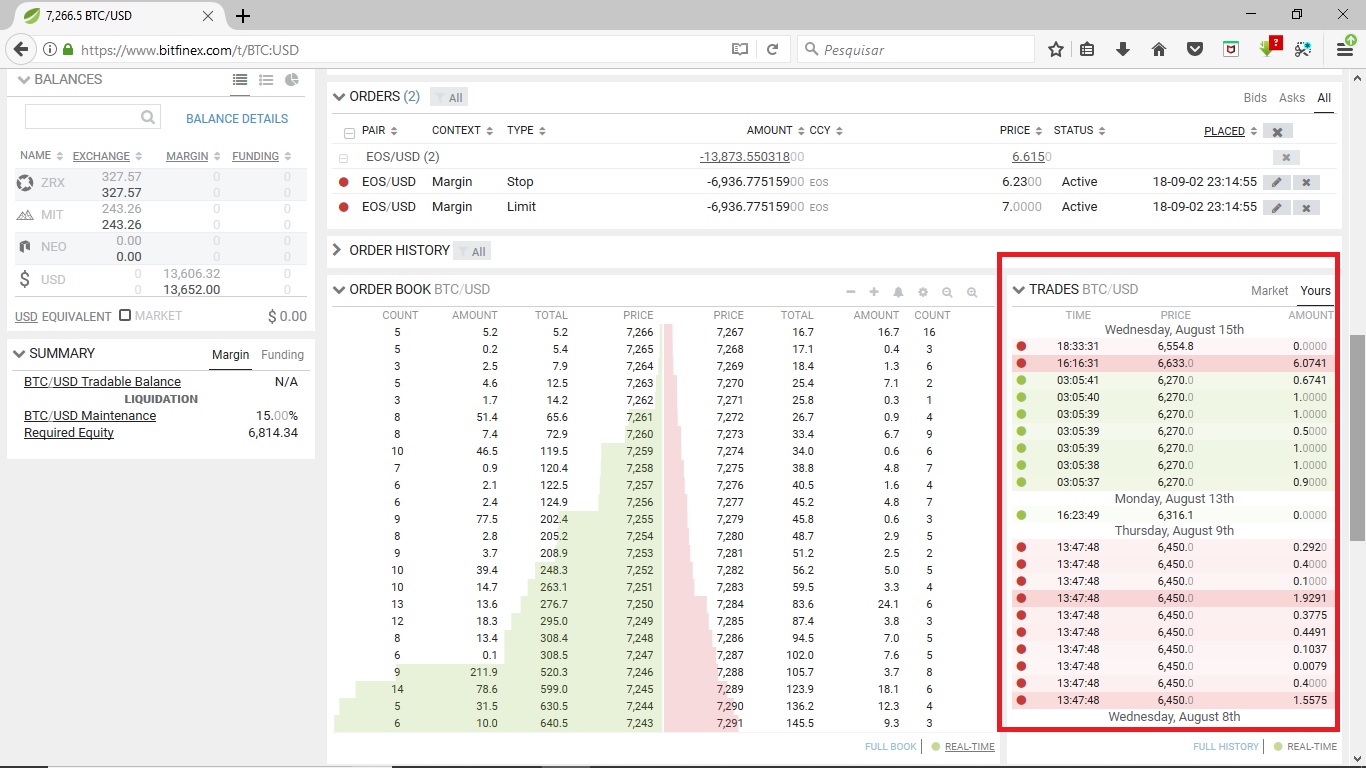Cancel all orders using header X button

(1277, 131)
